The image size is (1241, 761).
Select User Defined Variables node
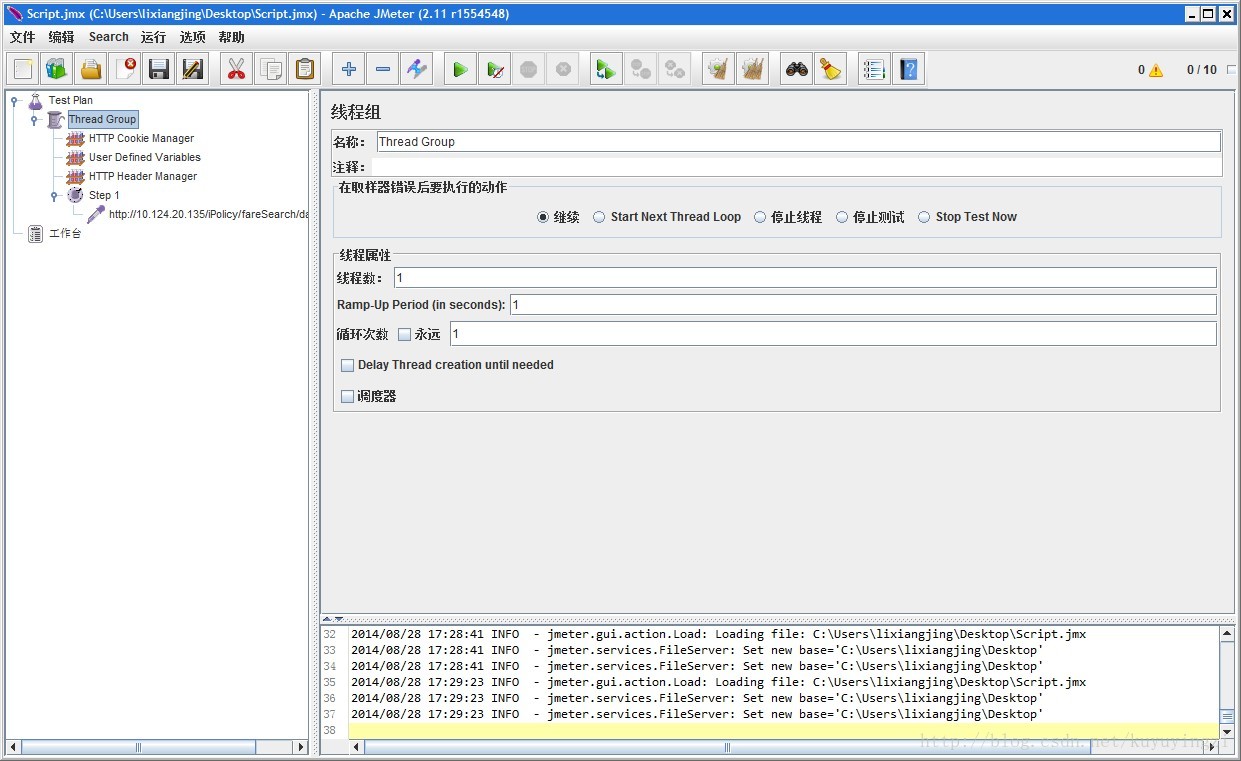click(x=144, y=158)
